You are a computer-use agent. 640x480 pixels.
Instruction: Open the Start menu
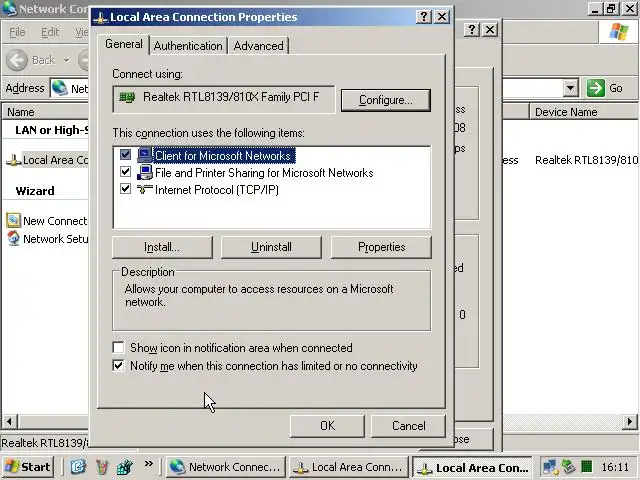point(28,467)
